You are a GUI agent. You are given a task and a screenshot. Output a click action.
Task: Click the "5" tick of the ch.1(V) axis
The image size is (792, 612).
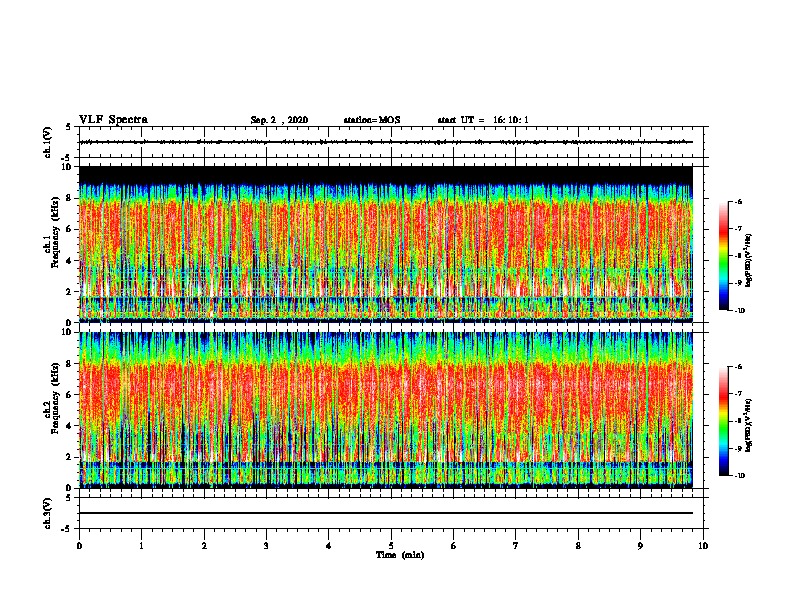point(69,127)
